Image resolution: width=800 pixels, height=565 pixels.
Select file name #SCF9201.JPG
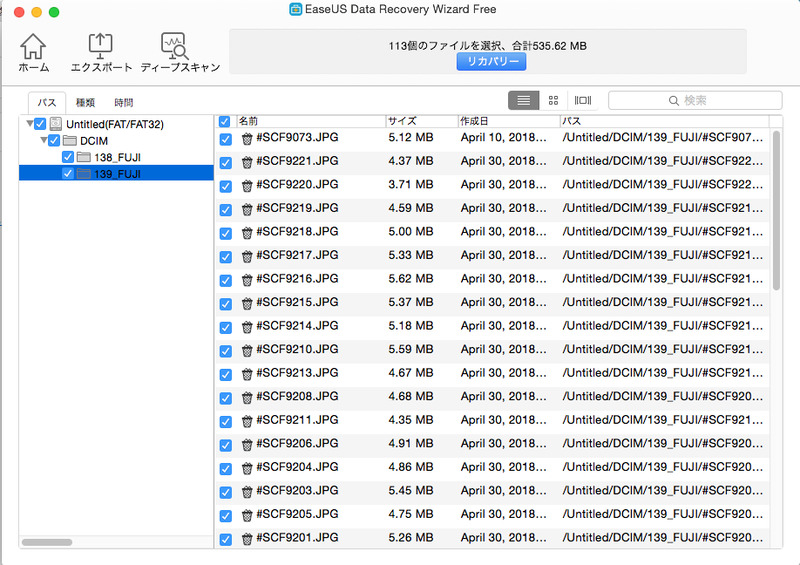tap(297, 537)
